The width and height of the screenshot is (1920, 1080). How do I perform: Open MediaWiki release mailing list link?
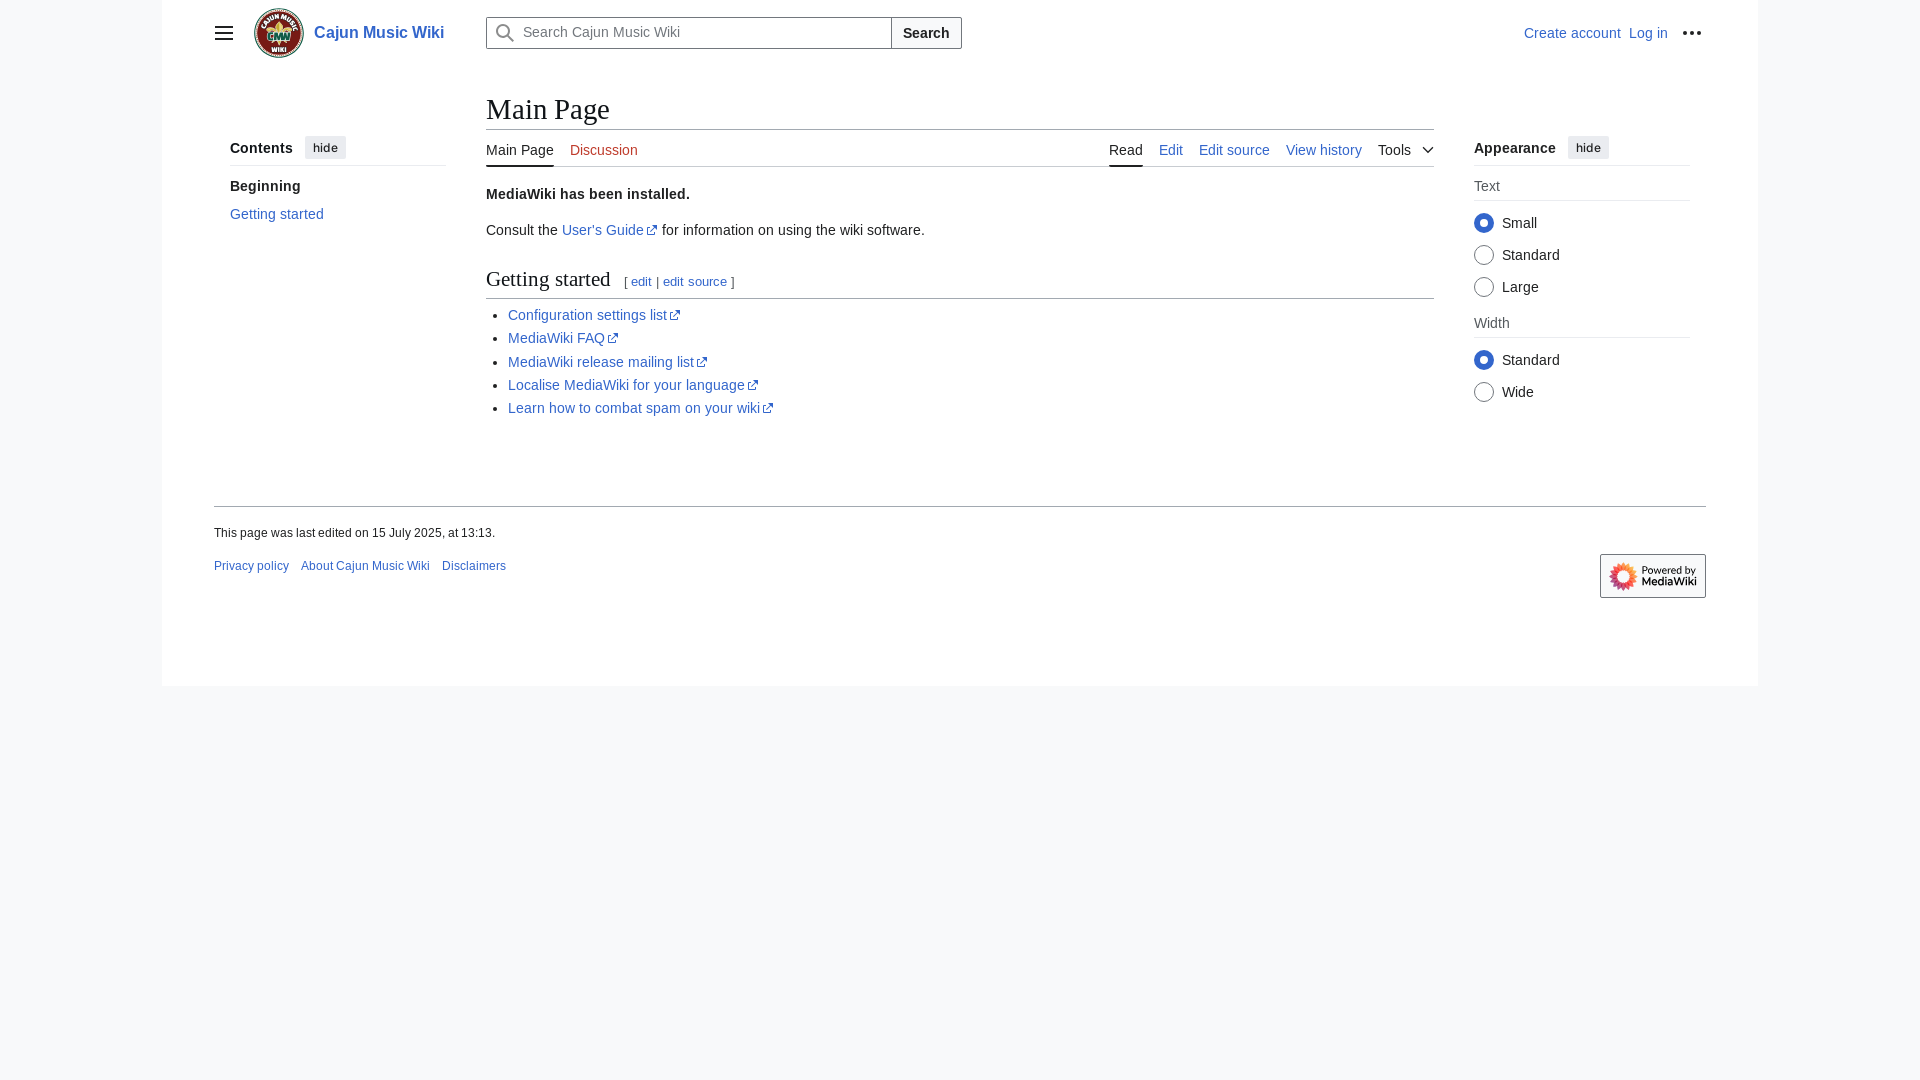click(607, 362)
